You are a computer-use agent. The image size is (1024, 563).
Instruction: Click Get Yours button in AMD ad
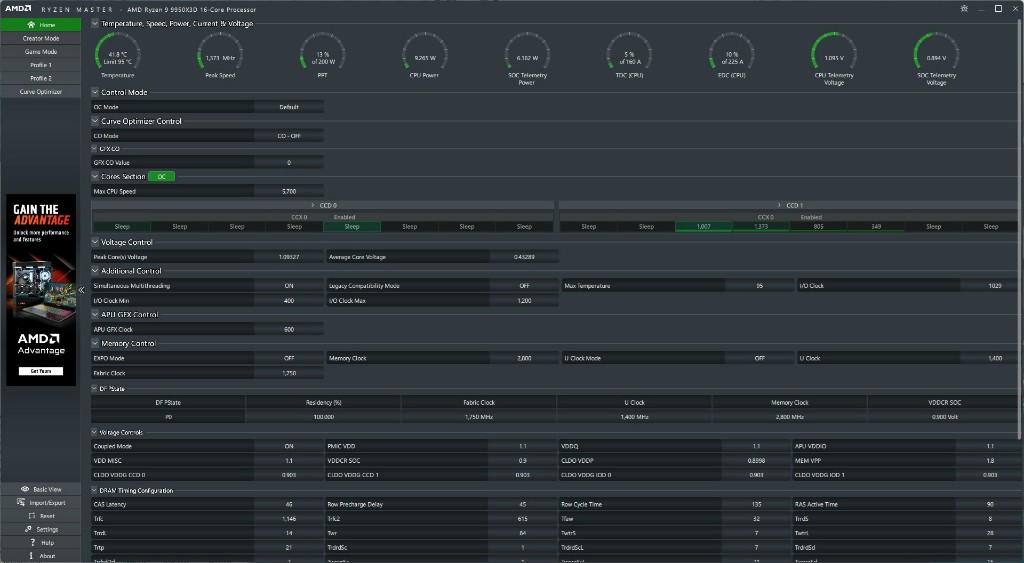[41, 371]
